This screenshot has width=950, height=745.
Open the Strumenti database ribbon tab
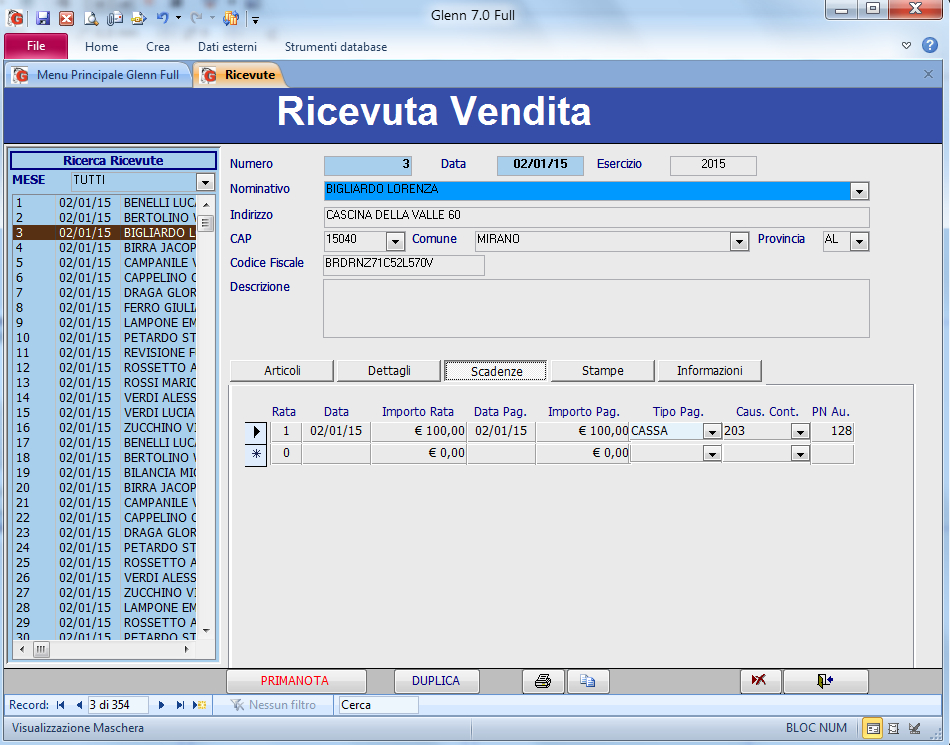[336, 47]
